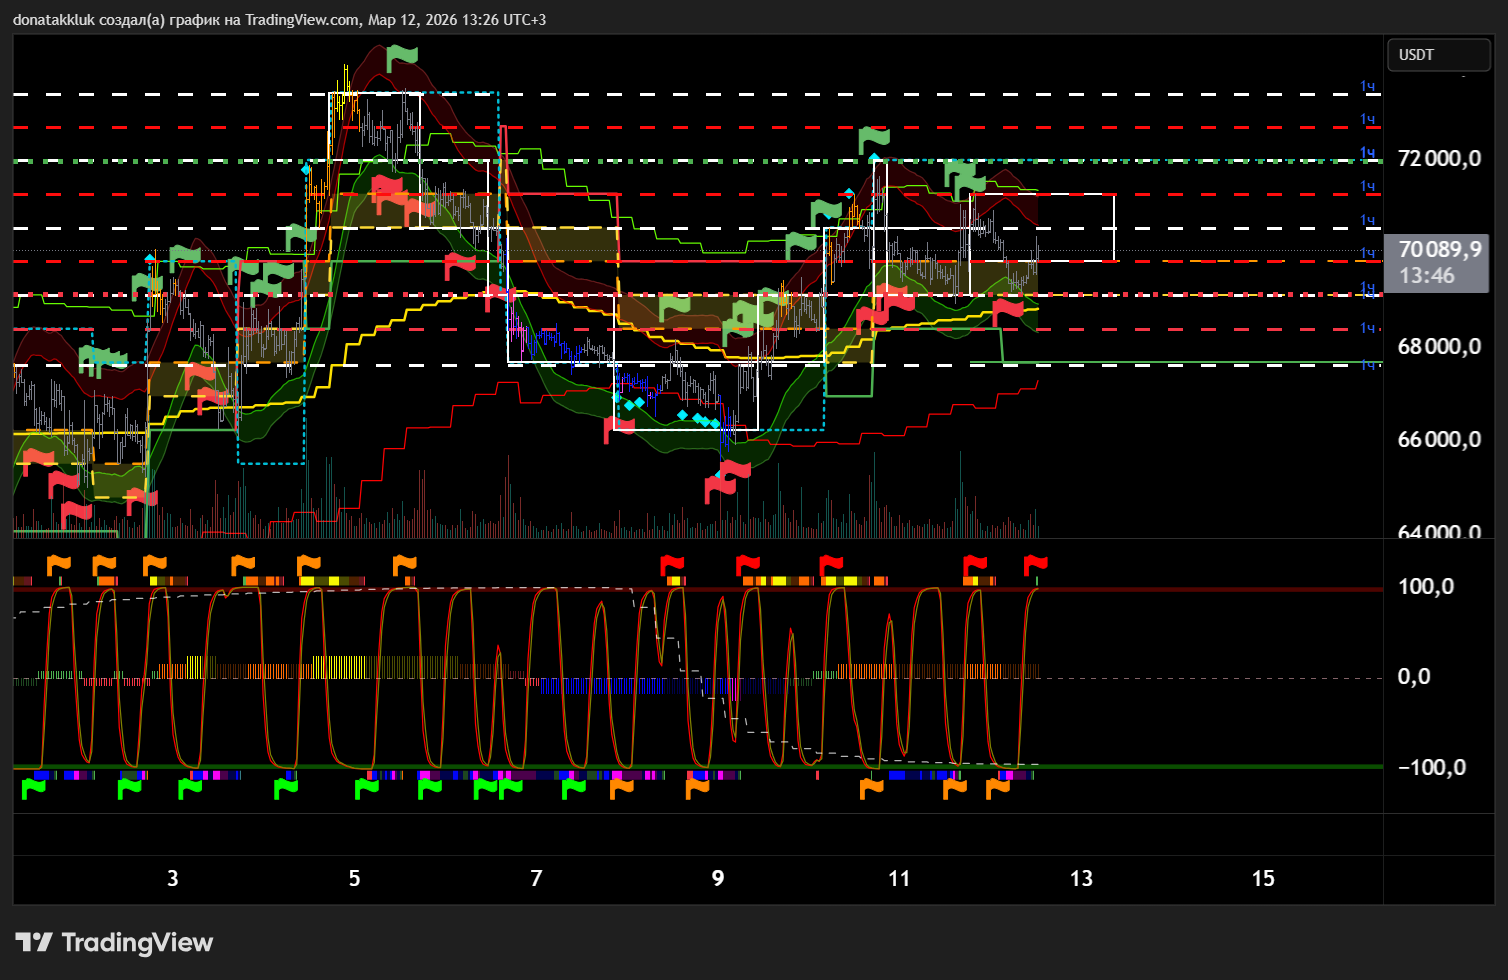Select the rightmost red flag above the oscillator
1508x980 pixels.
coord(1035,566)
